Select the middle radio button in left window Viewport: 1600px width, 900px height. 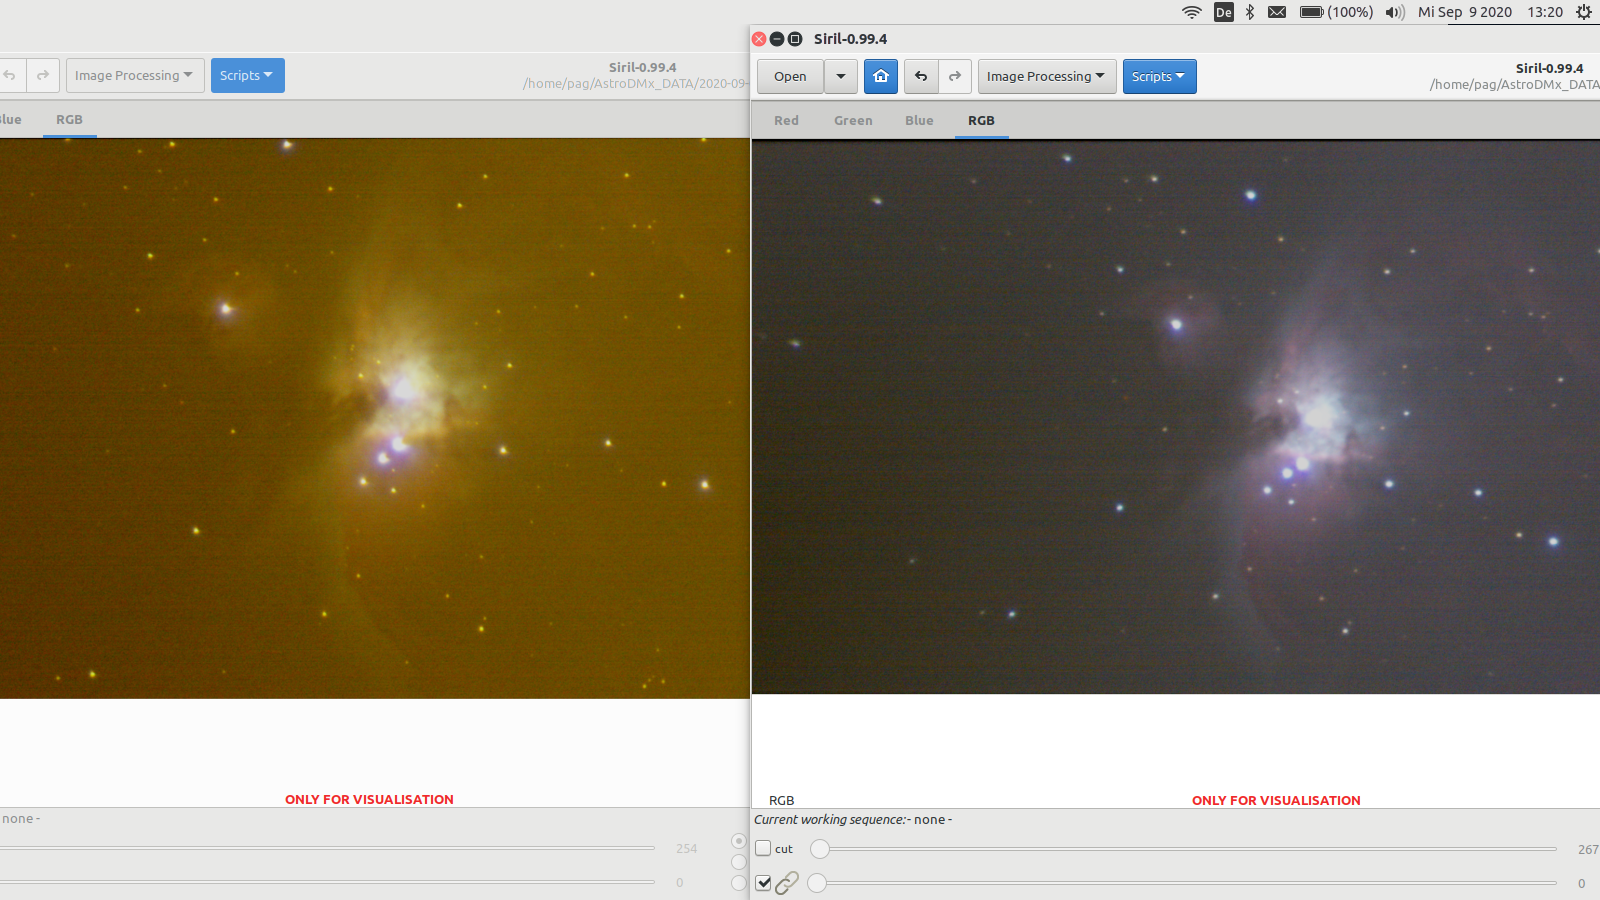point(739,862)
